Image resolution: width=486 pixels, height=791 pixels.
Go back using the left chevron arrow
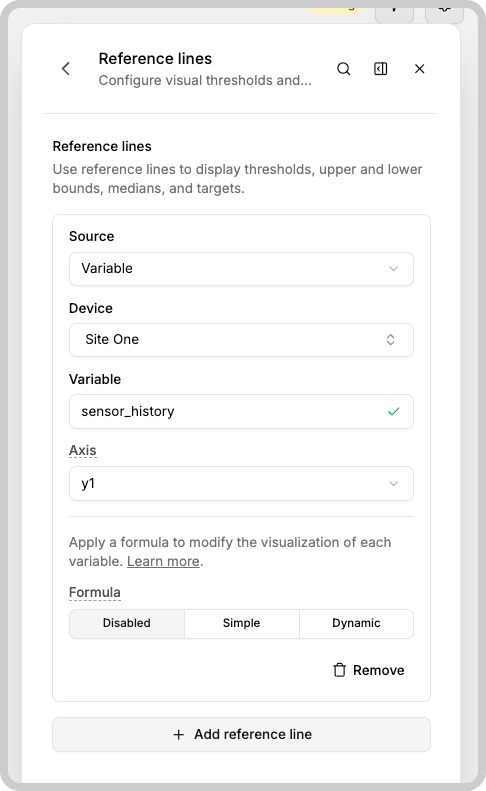(x=66, y=69)
